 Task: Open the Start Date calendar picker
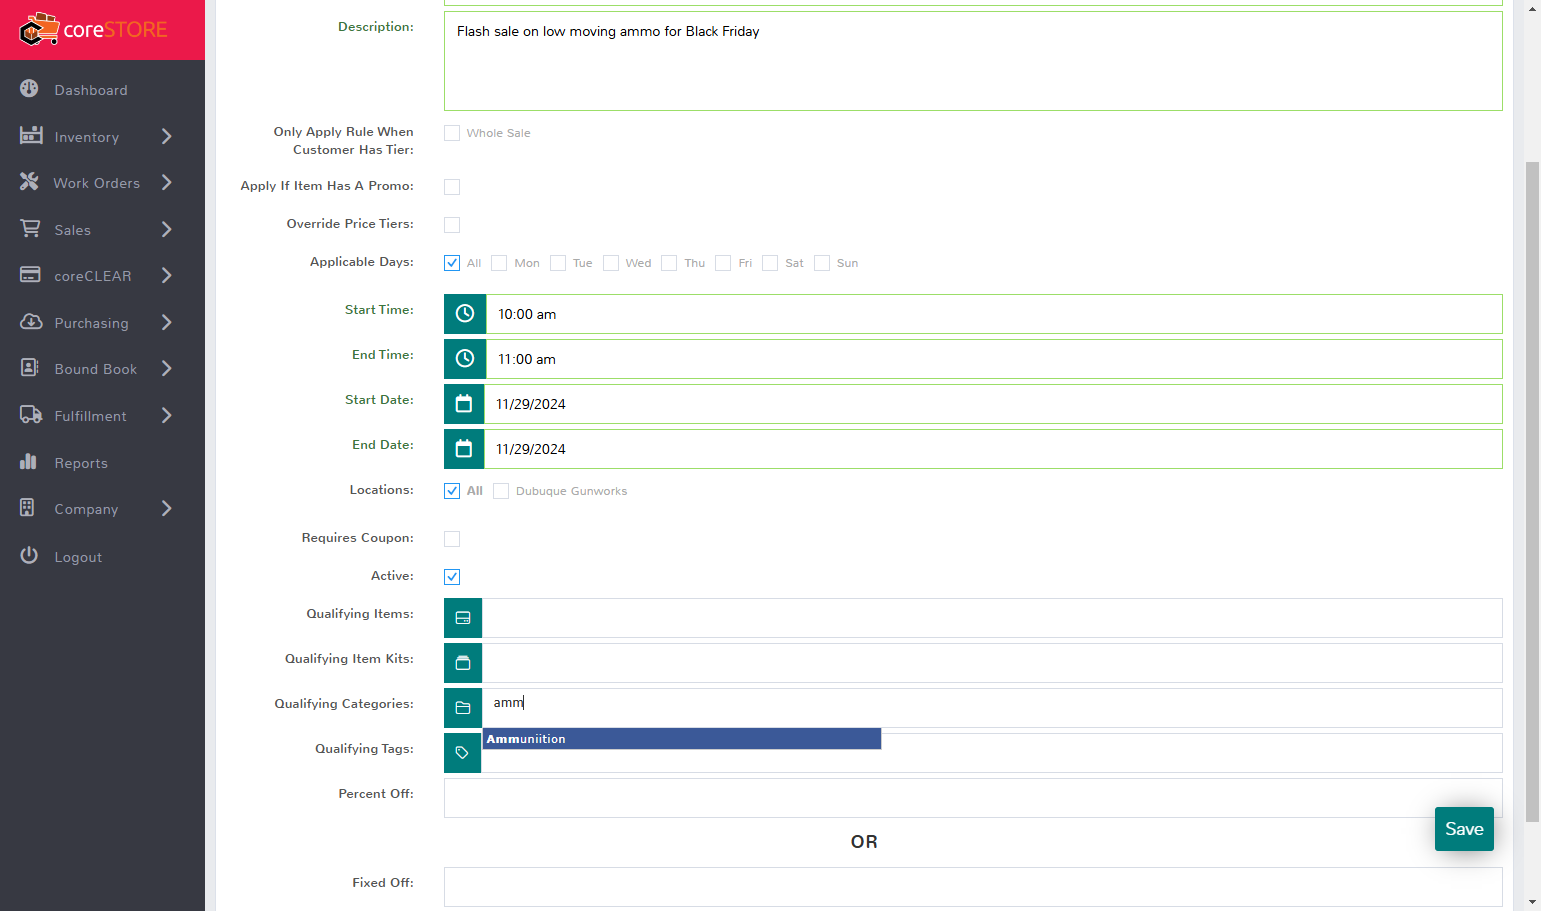[464, 404]
